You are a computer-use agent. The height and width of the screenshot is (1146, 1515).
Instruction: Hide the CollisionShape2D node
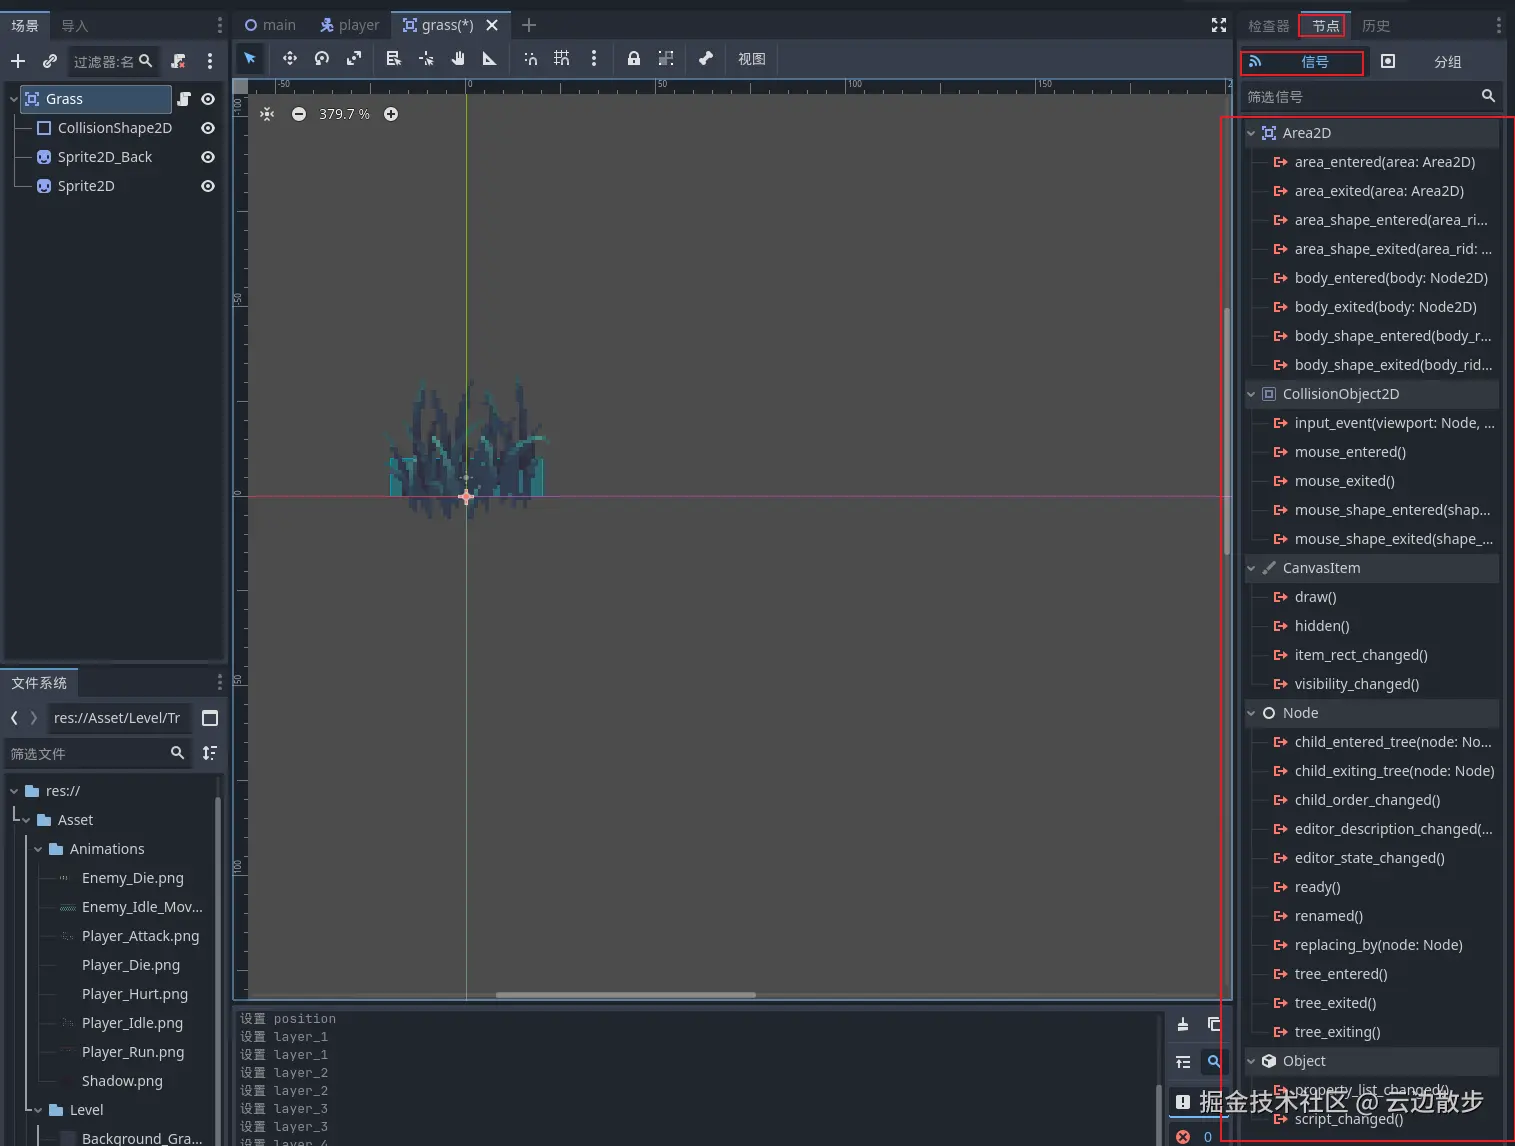[208, 128]
